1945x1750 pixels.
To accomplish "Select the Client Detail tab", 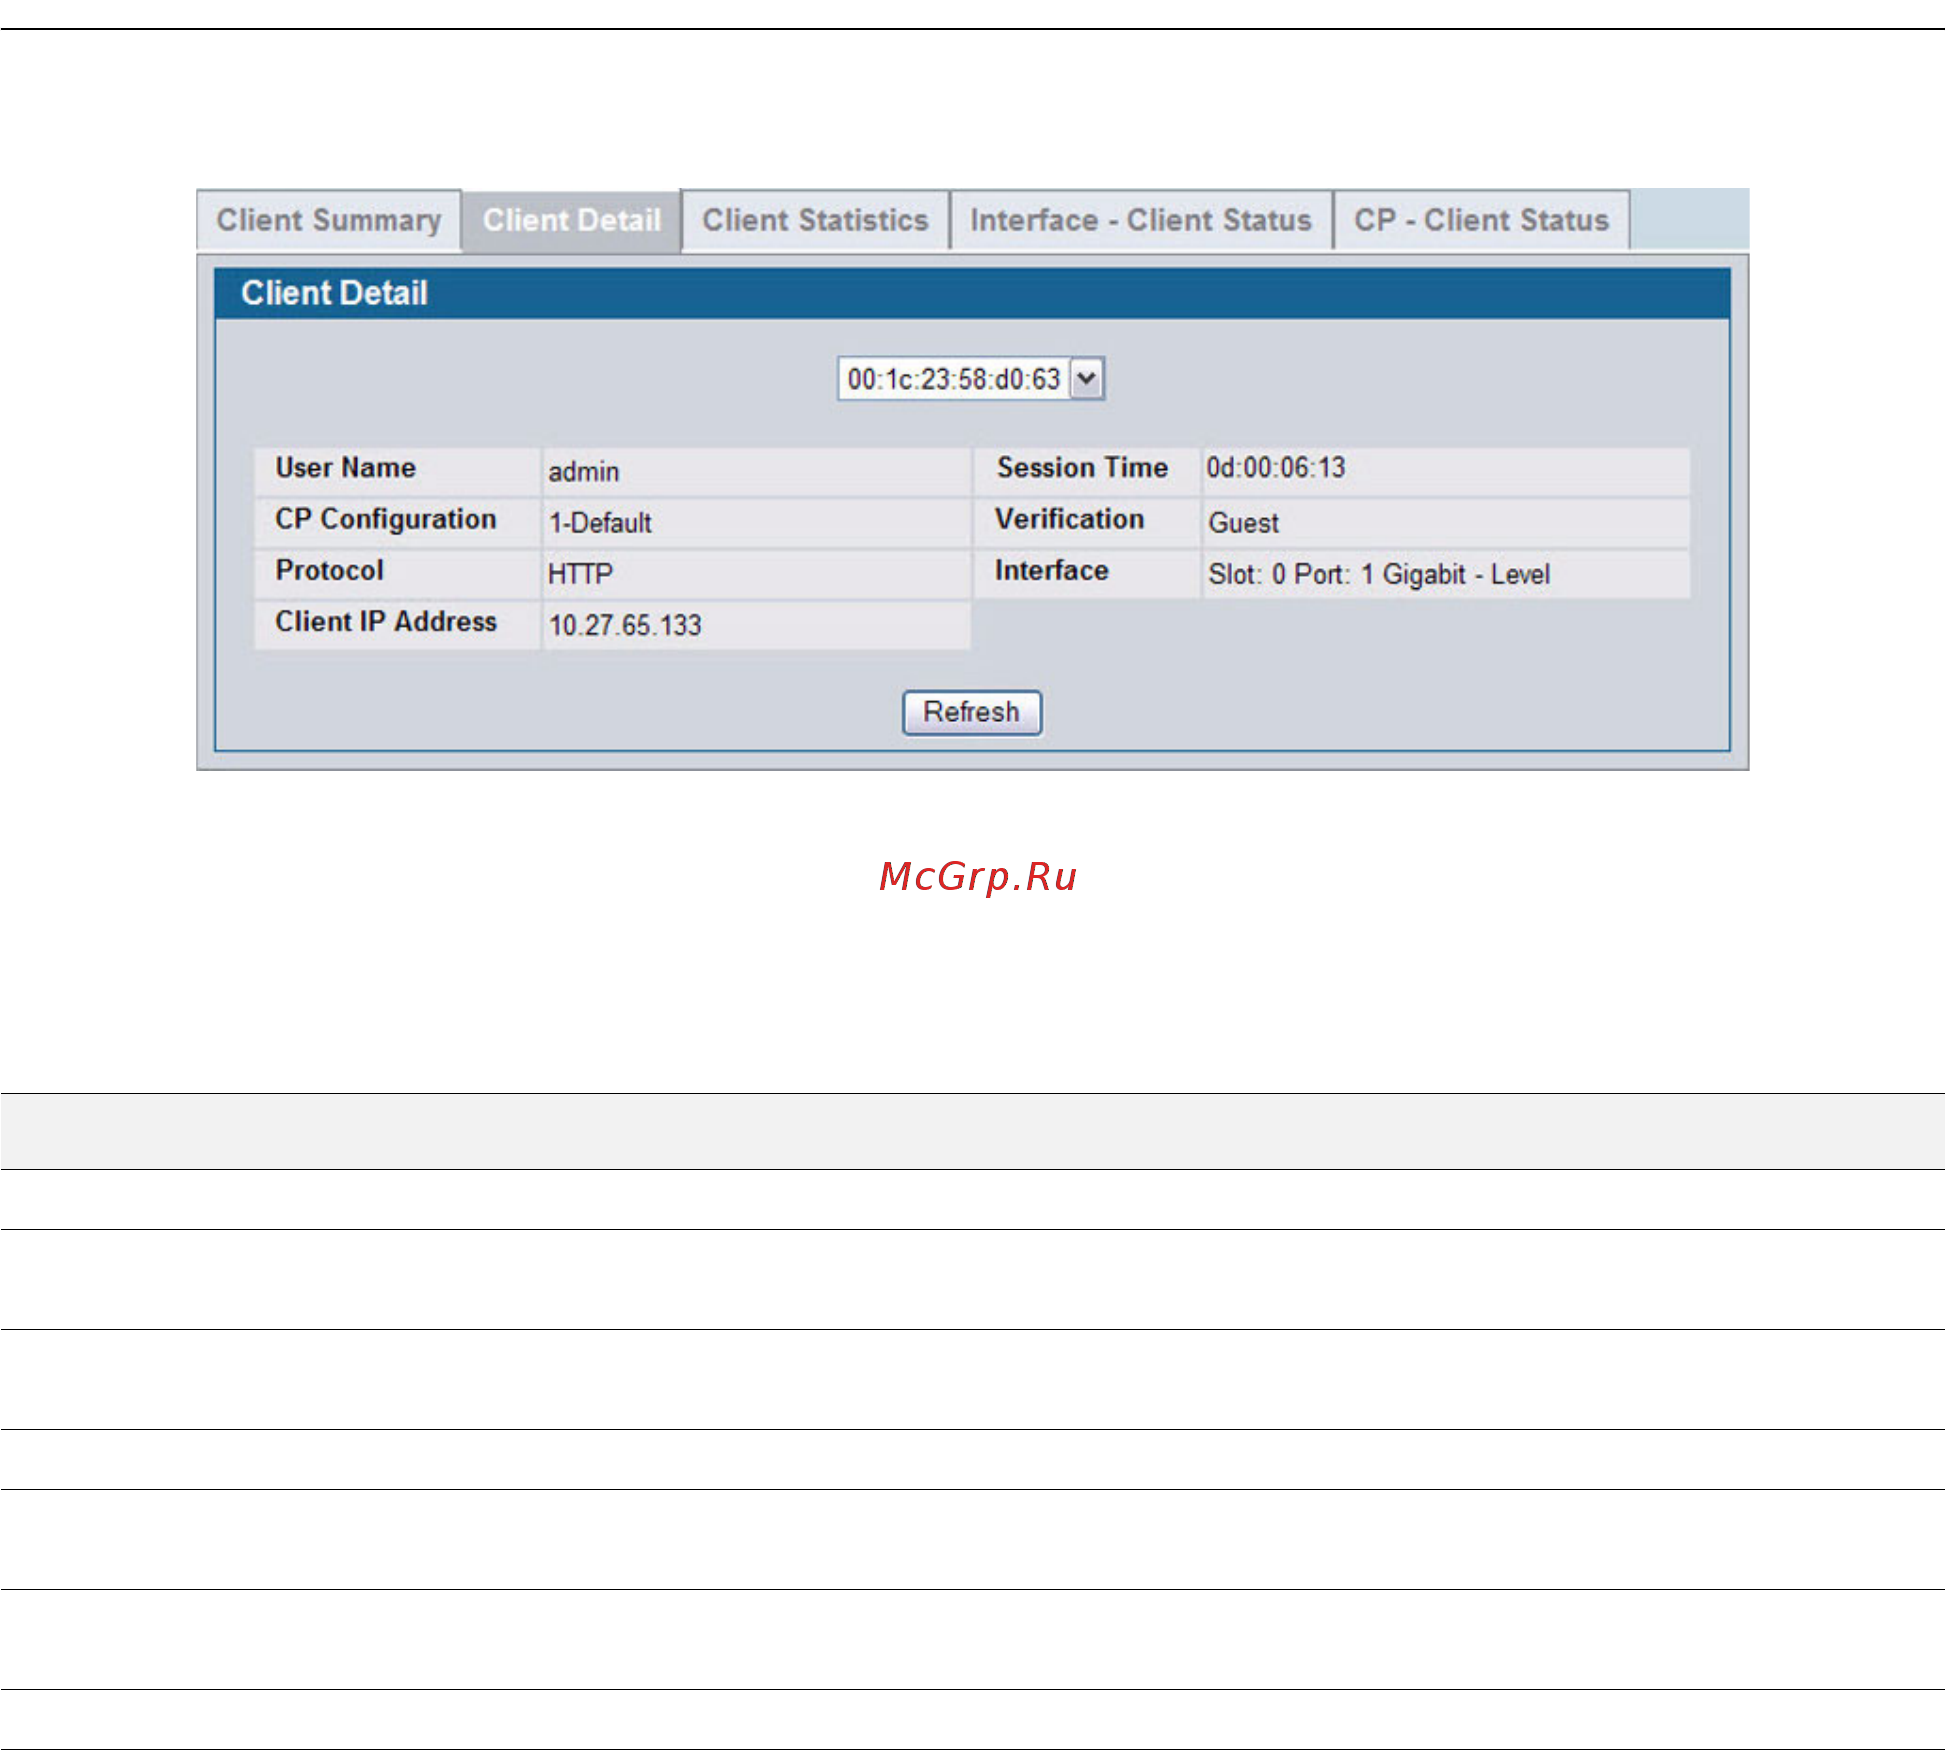I will [x=571, y=220].
